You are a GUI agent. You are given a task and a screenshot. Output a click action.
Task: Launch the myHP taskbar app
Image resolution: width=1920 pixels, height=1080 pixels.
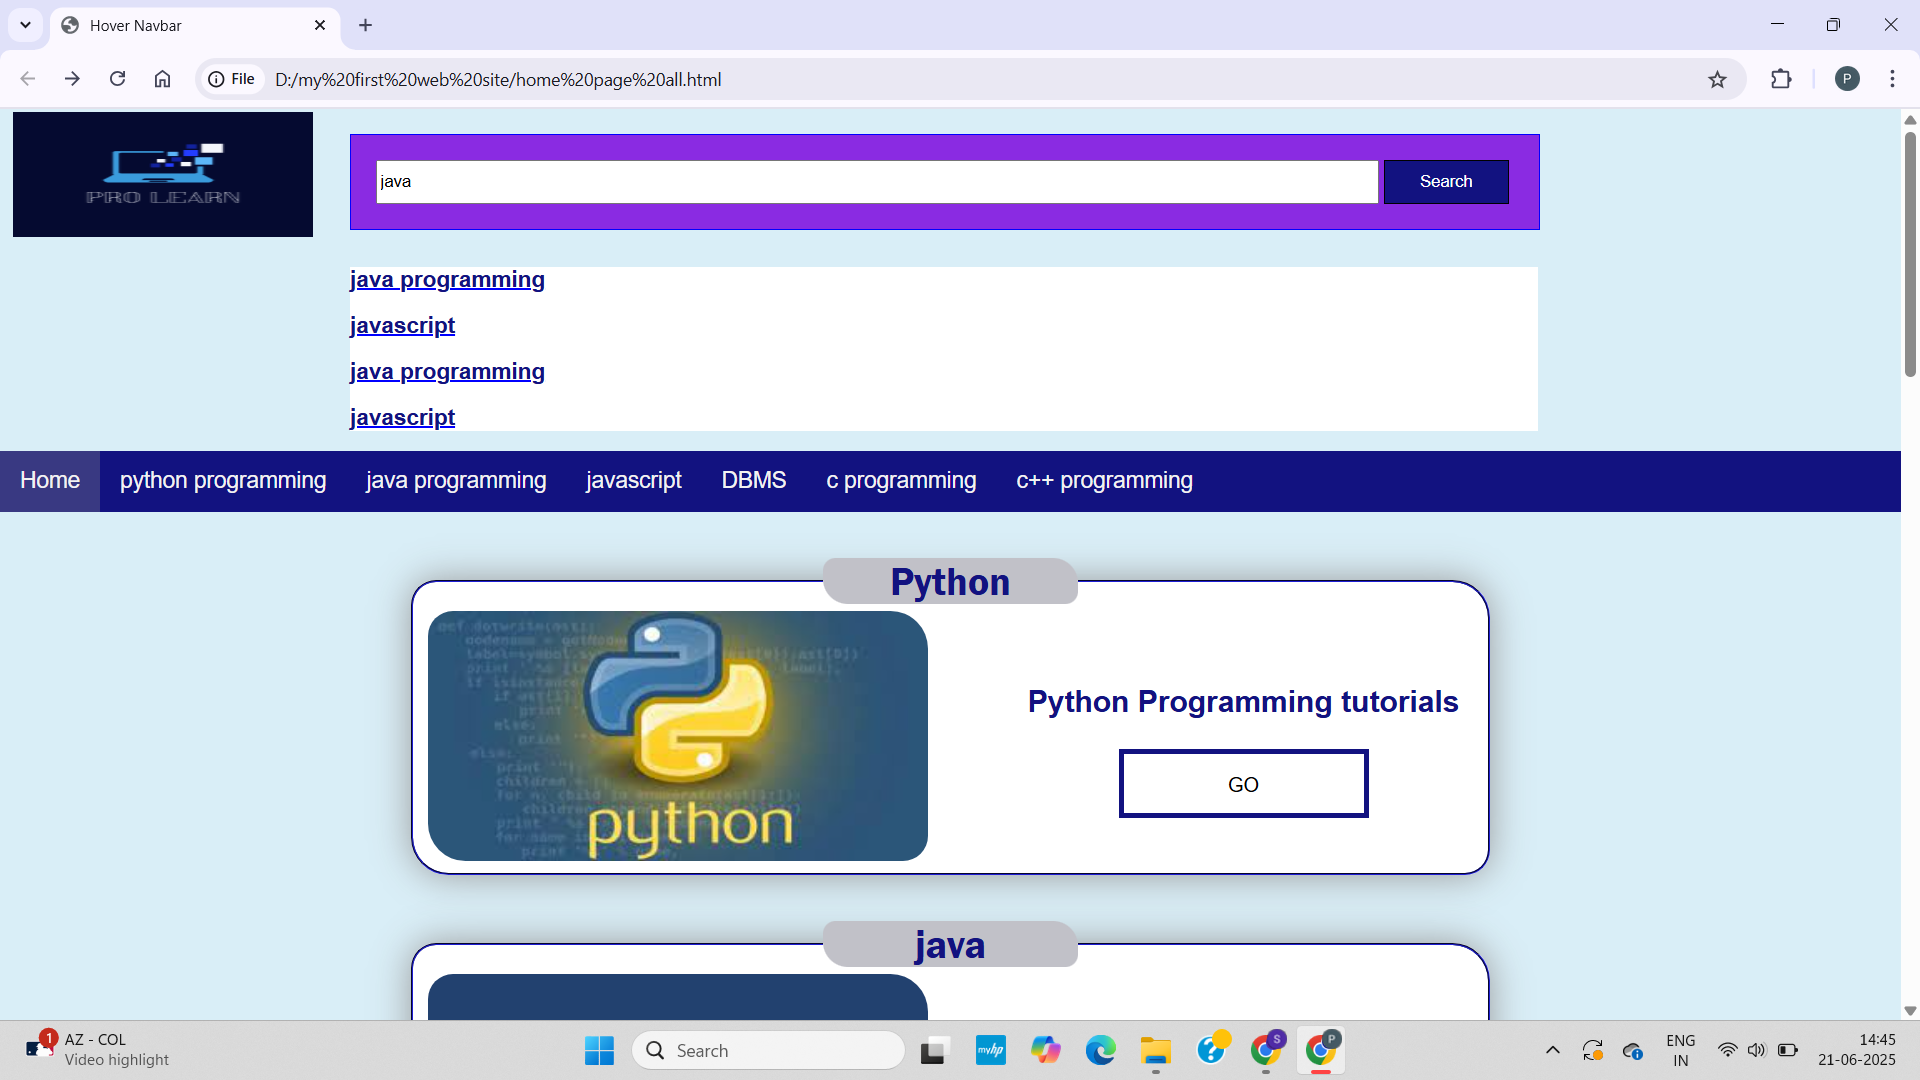point(990,1050)
